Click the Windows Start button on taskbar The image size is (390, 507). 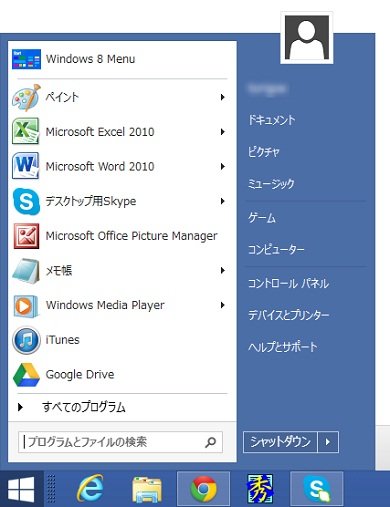pyautogui.click(x=21, y=489)
